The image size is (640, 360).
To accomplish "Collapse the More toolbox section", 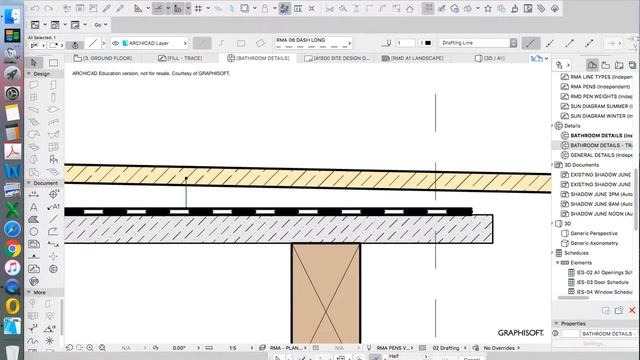I will 29,292.
